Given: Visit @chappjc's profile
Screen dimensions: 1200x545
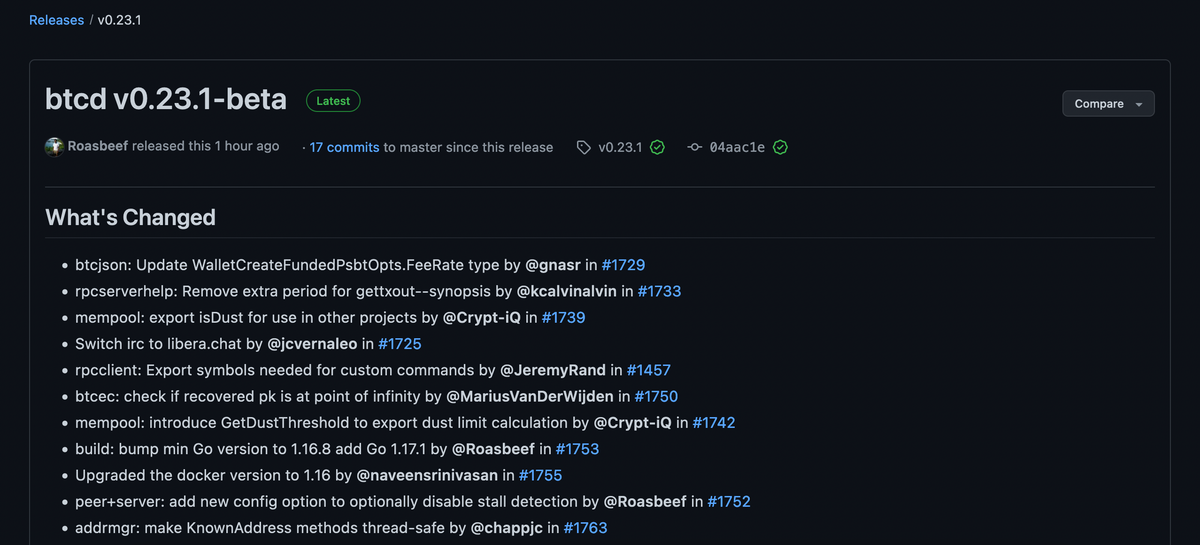Looking at the screenshot, I should click(x=507, y=527).
